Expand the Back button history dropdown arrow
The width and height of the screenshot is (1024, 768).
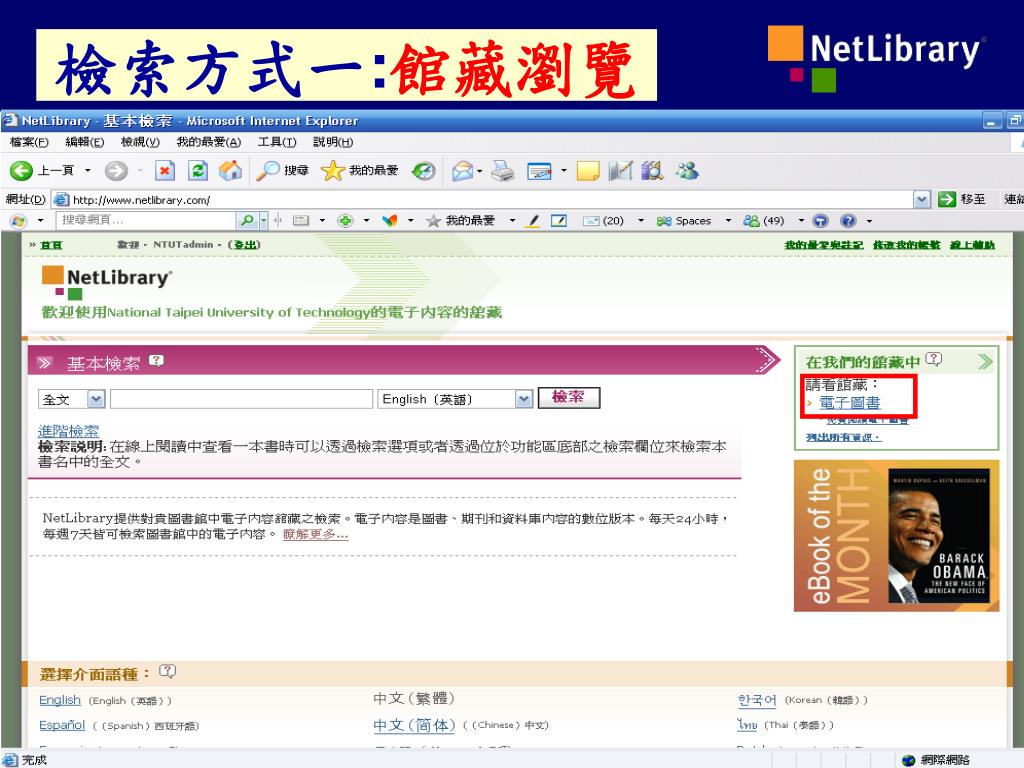(x=88, y=171)
